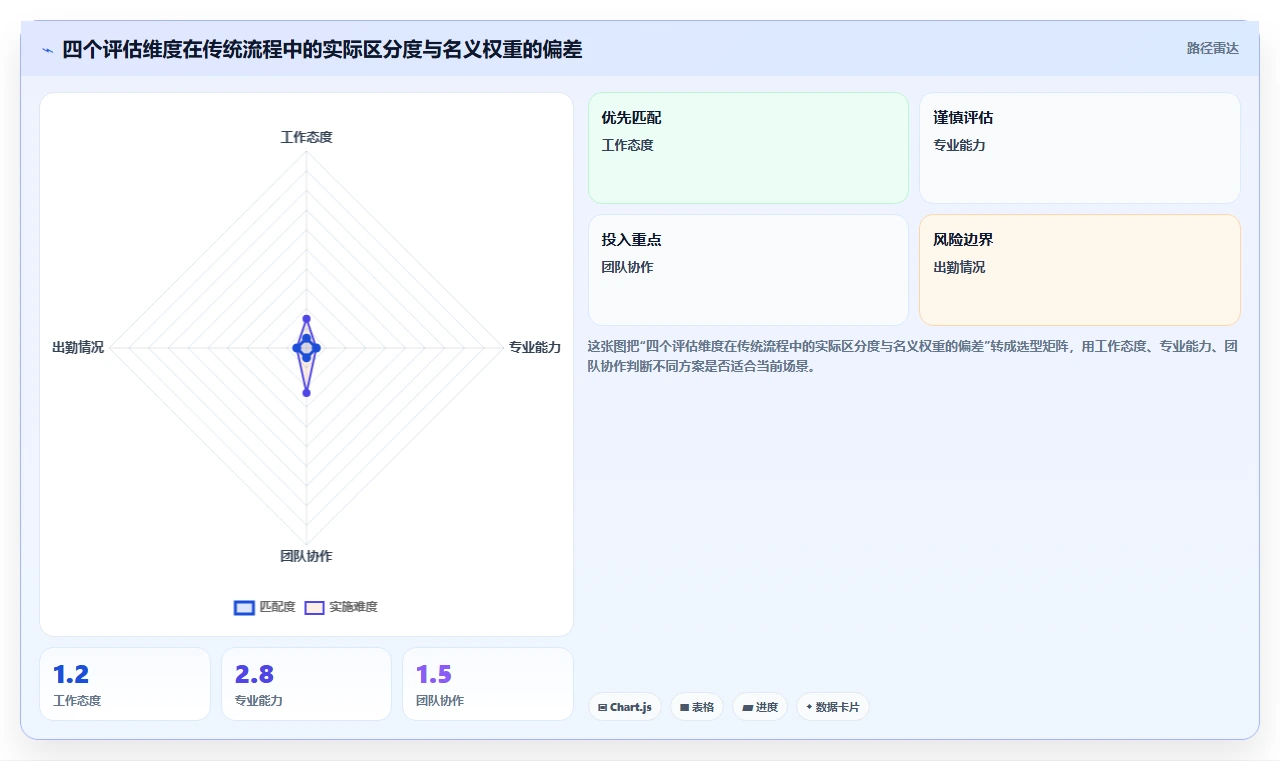Open the 投入重点 card
The width and height of the screenshot is (1280, 761).
(748, 270)
